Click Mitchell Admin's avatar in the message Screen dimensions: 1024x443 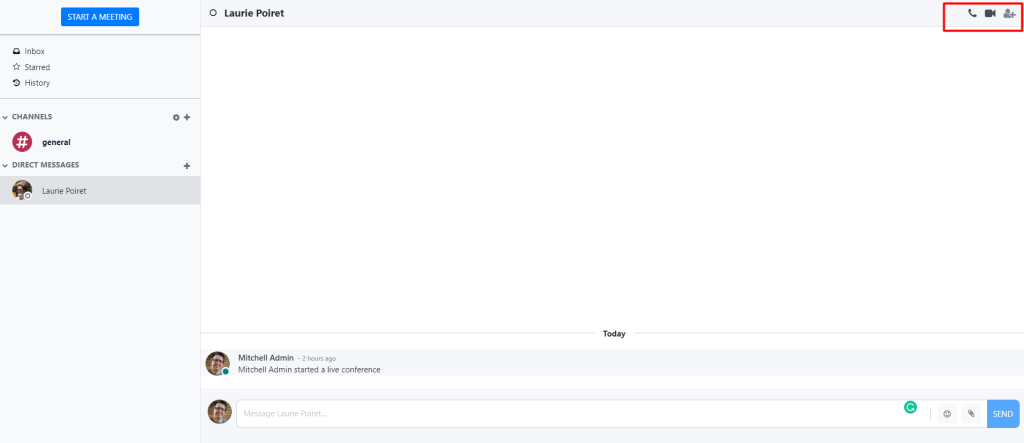tap(217, 363)
